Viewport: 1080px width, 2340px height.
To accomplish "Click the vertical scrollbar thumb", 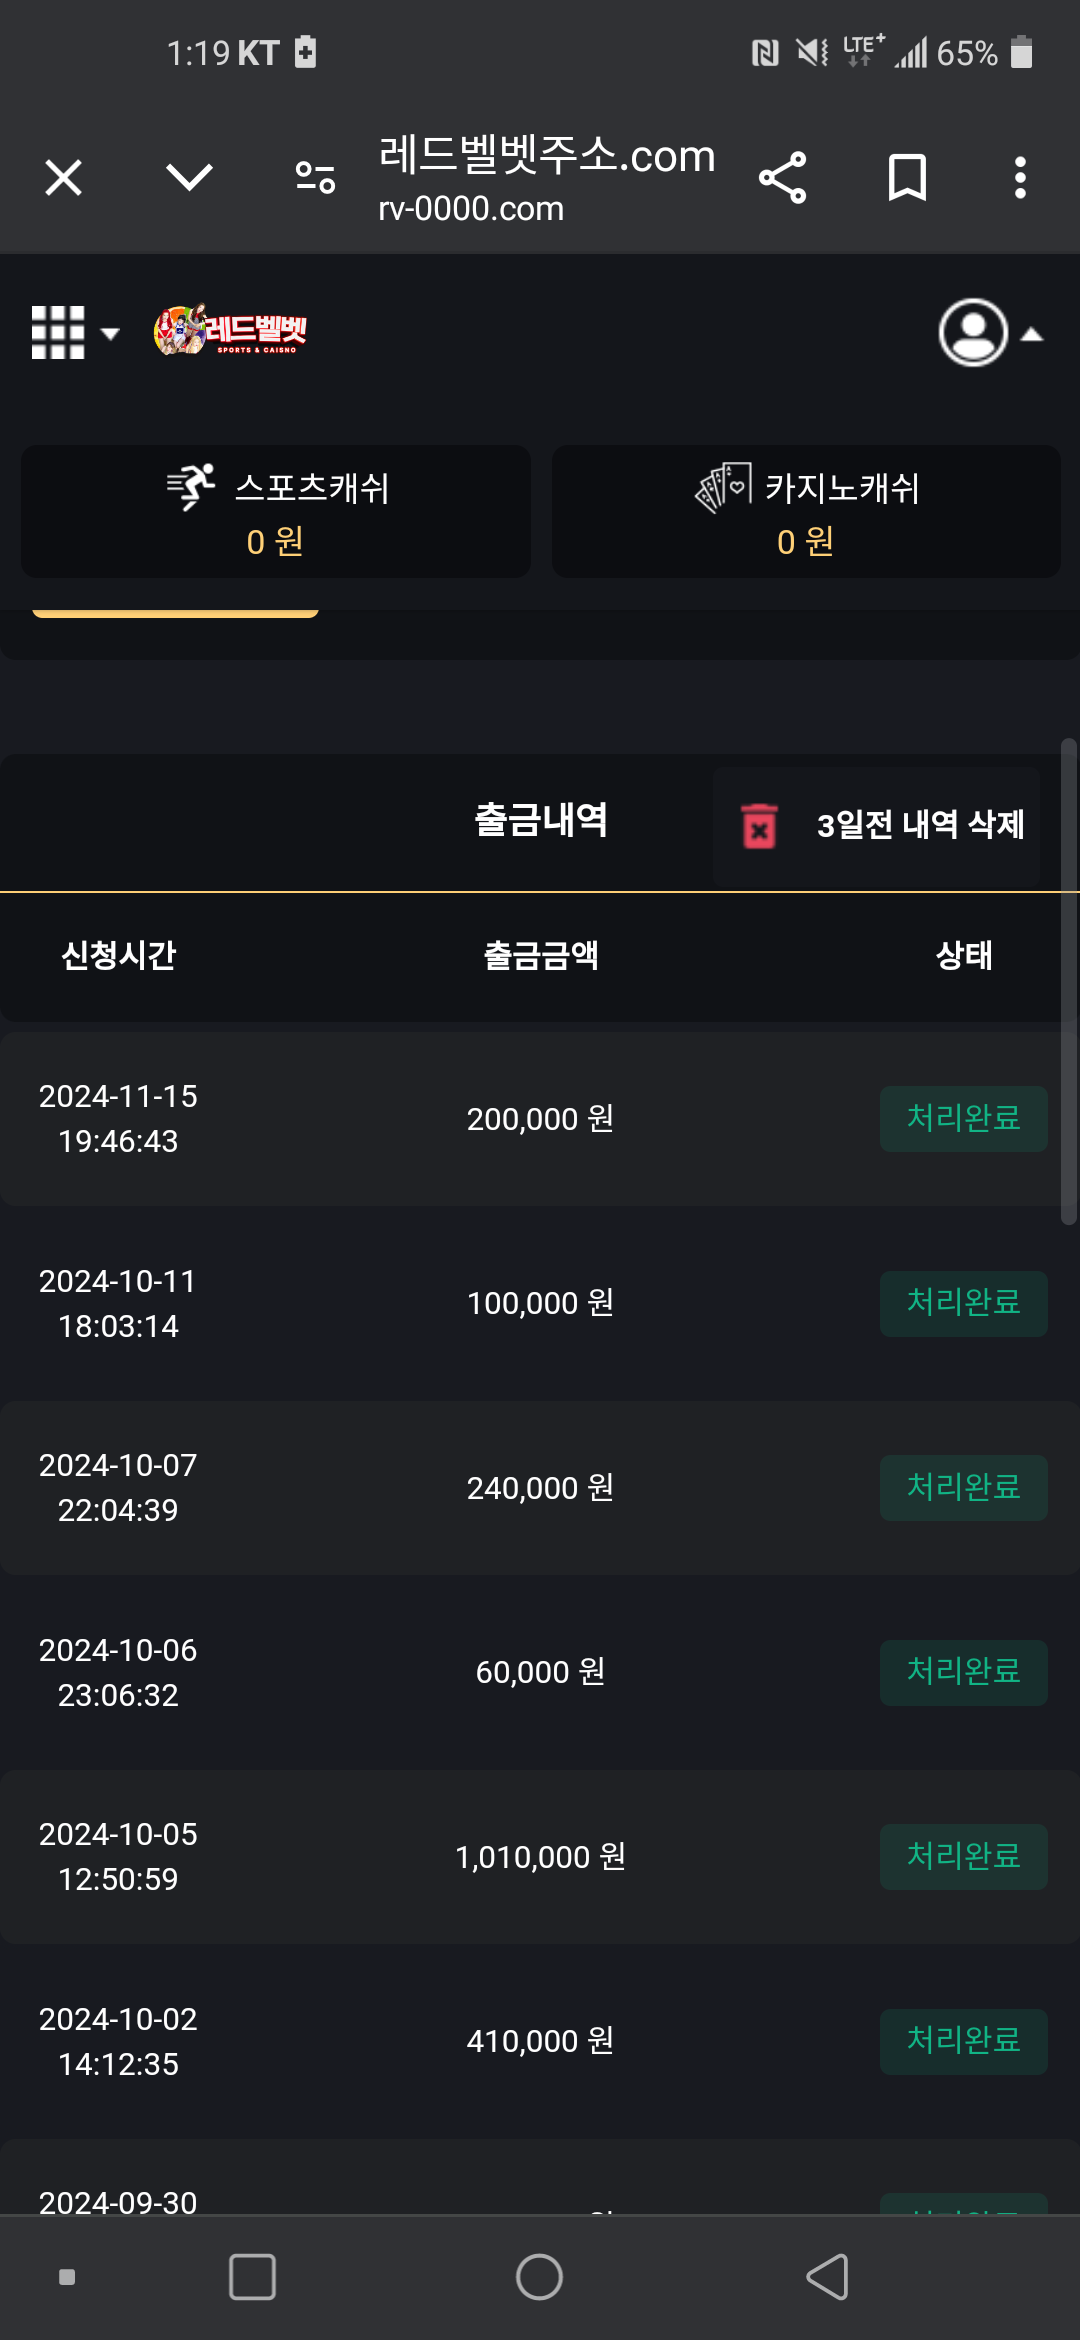I will [1069, 982].
